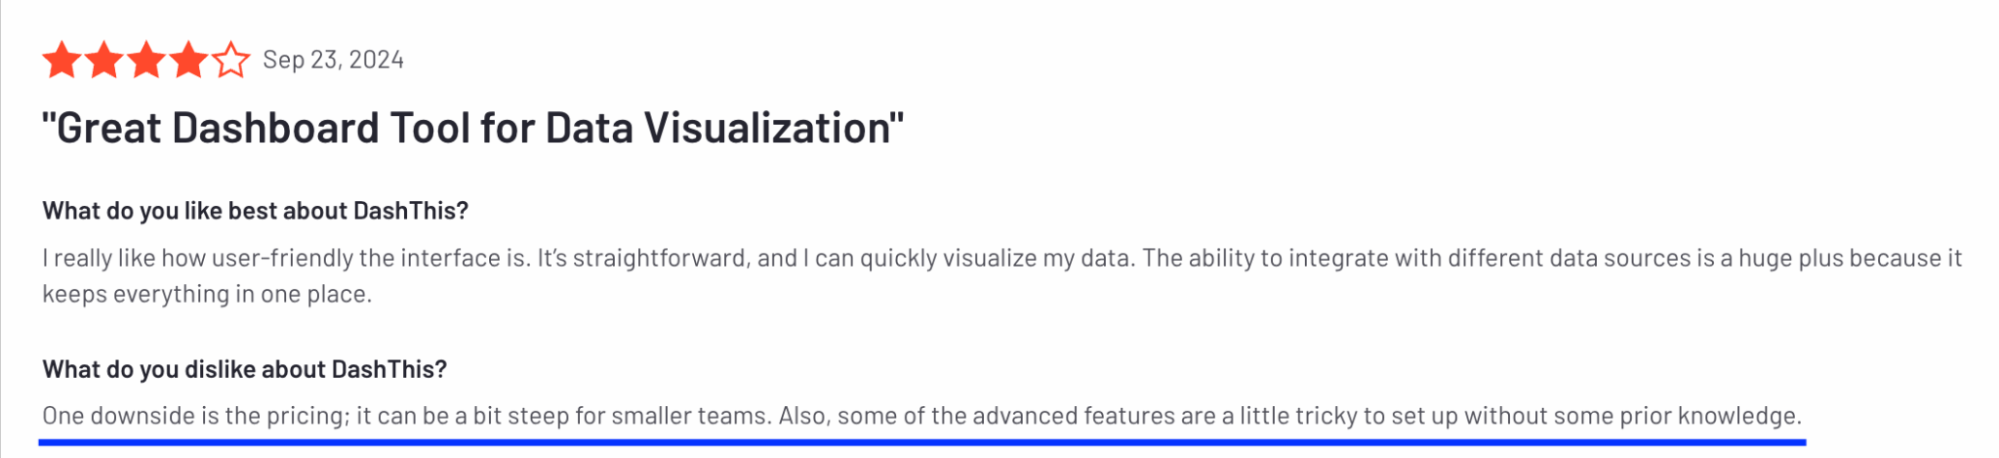1999x458 pixels.
Task: Click the first filled orange star
Action: point(62,61)
